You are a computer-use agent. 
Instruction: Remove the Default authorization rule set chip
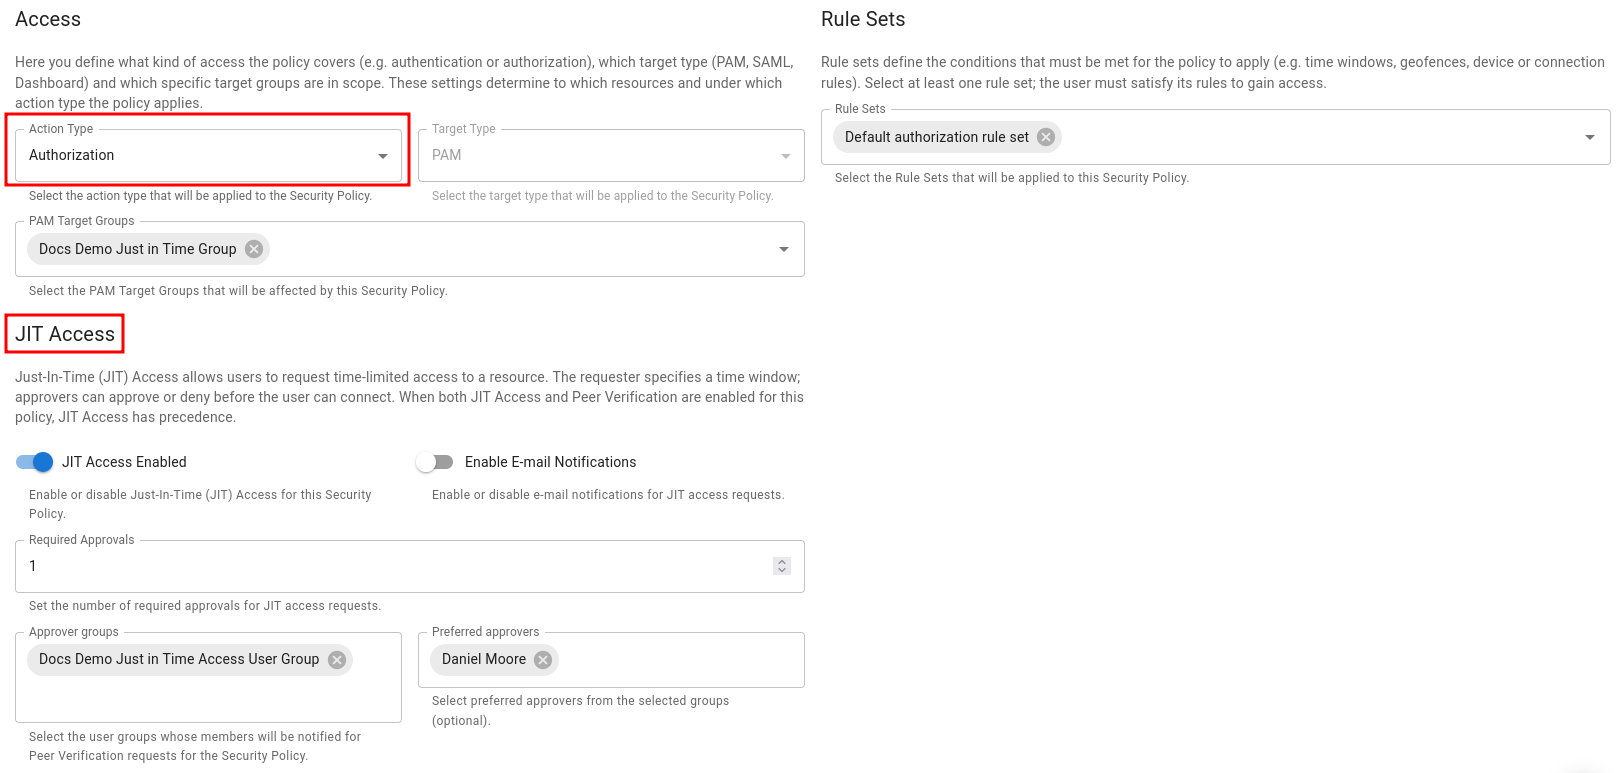click(1046, 137)
